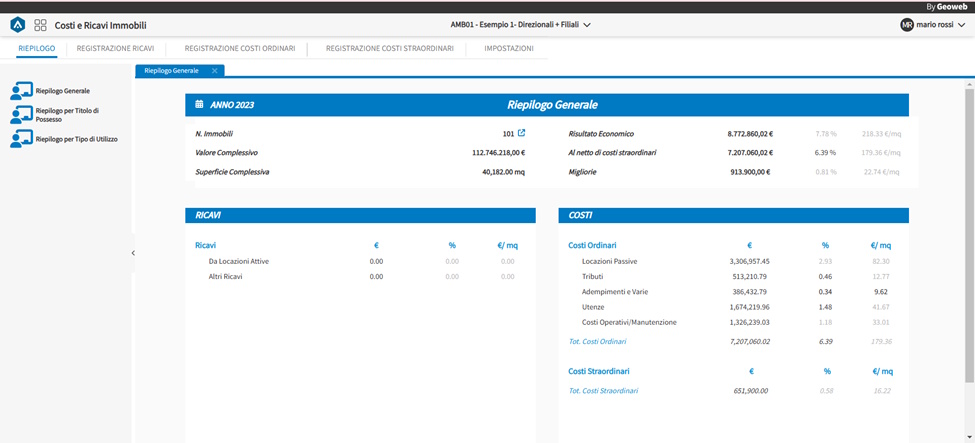Image resolution: width=975 pixels, height=443 pixels.
Task: Open the external link icon next to 101
Action: coord(521,133)
